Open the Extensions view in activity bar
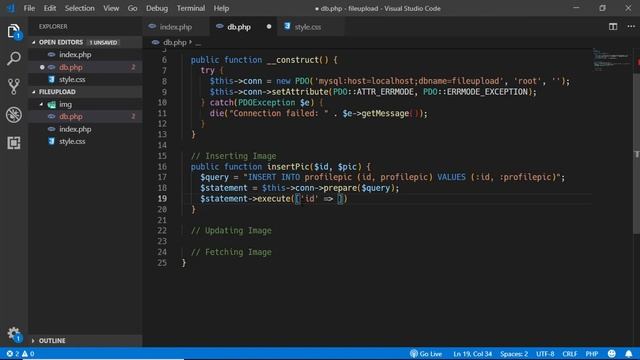The height and width of the screenshot is (360, 640). pos(13,143)
